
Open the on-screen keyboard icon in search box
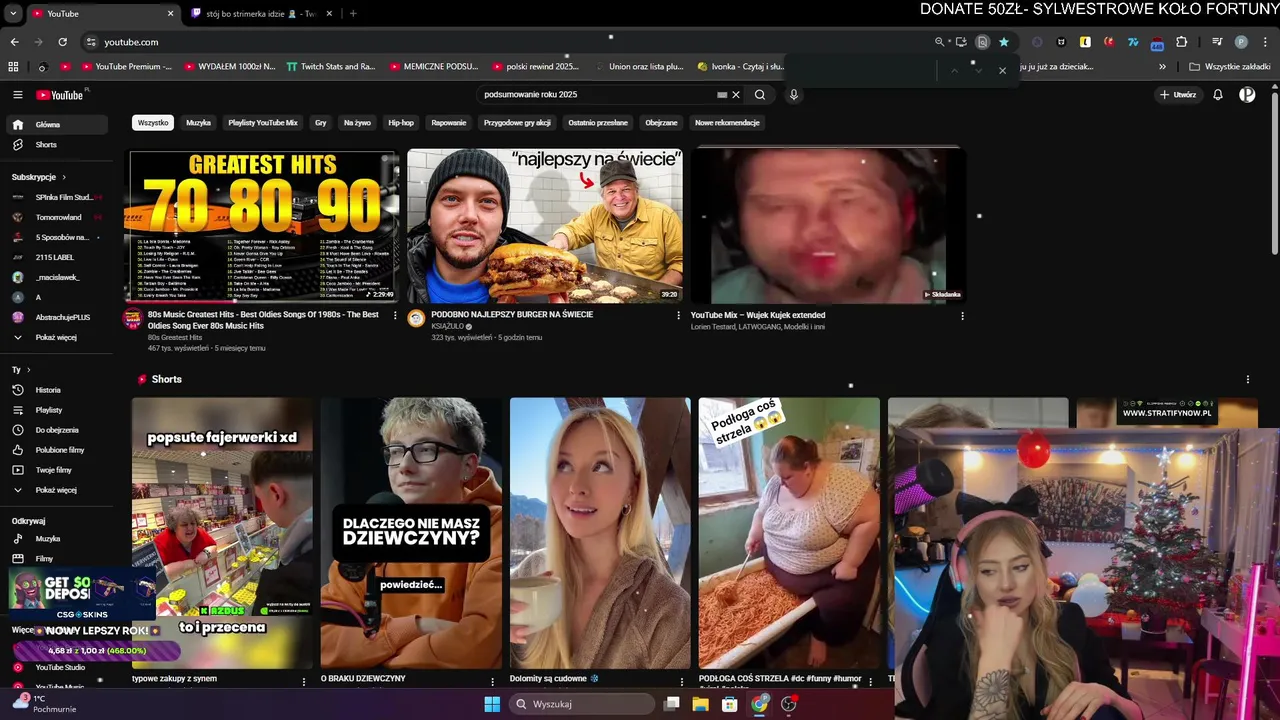[x=722, y=95]
